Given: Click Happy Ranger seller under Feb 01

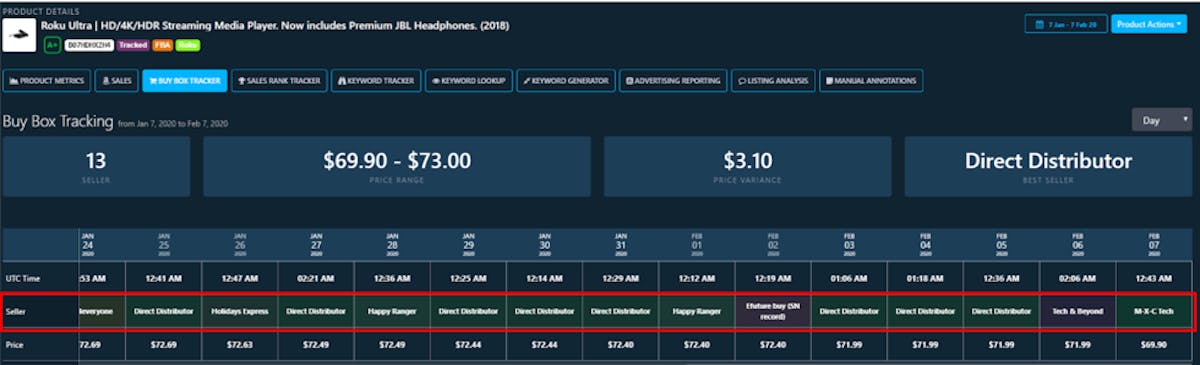Looking at the screenshot, I should click(696, 311).
